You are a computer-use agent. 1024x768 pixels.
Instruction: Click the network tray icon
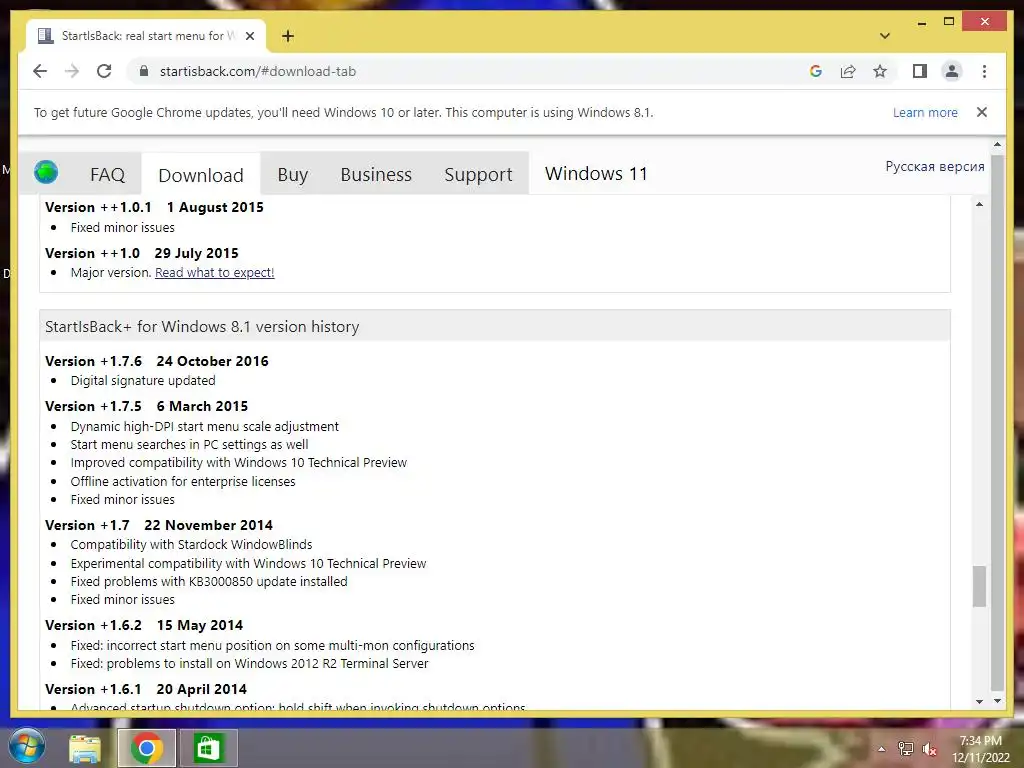(x=905, y=749)
